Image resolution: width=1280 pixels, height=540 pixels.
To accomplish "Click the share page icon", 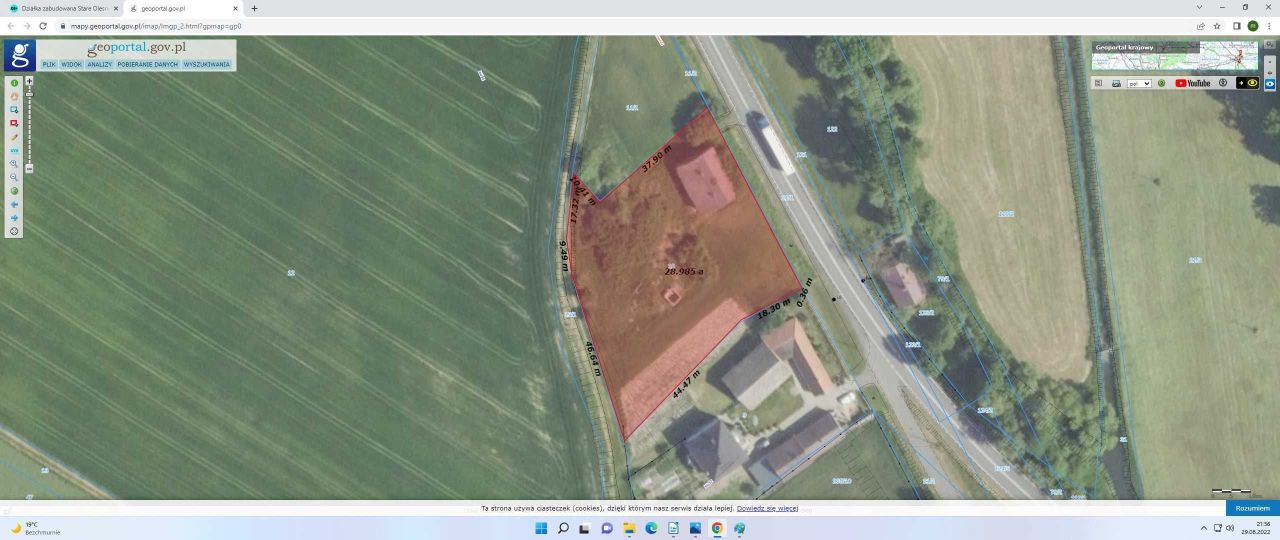I will [x=1201, y=26].
